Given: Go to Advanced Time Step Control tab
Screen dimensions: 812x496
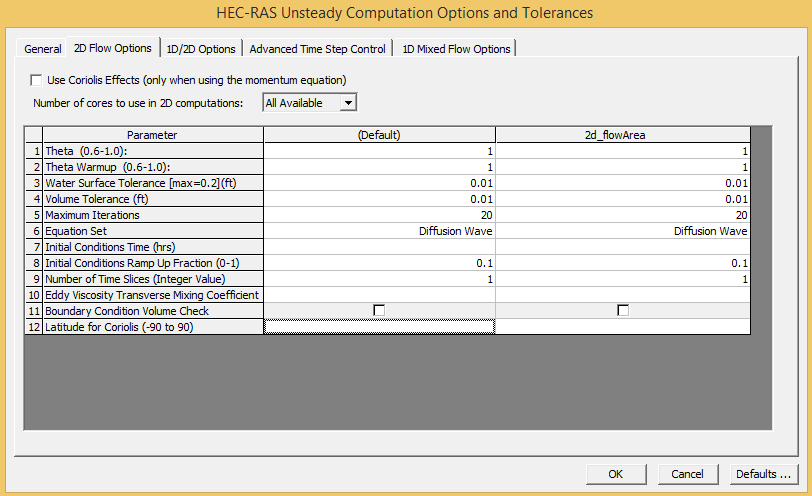Looking at the screenshot, I should [x=317, y=49].
